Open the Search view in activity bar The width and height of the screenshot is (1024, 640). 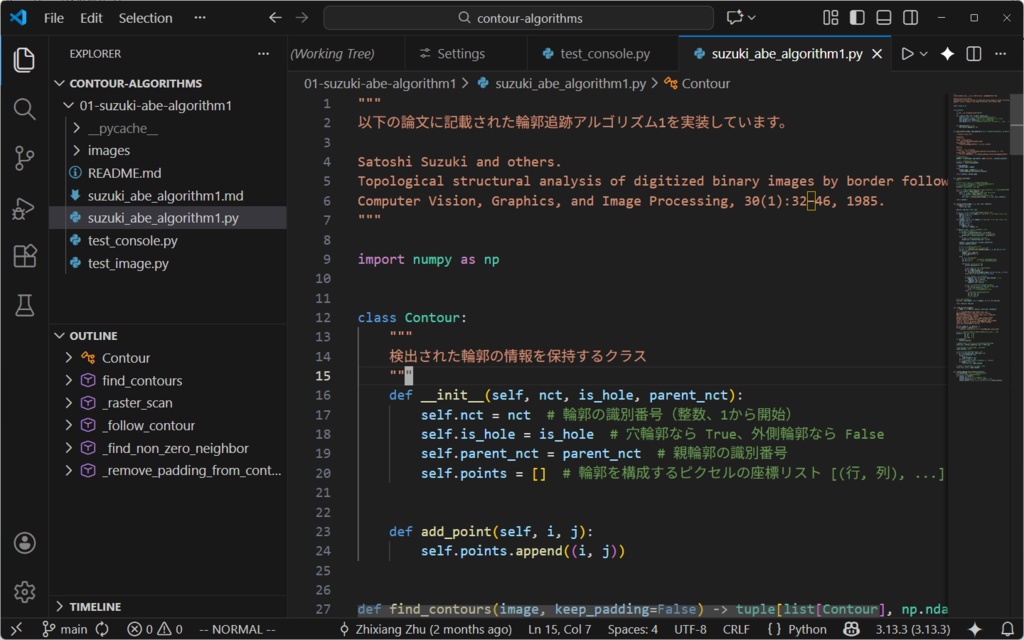pyautogui.click(x=24, y=110)
